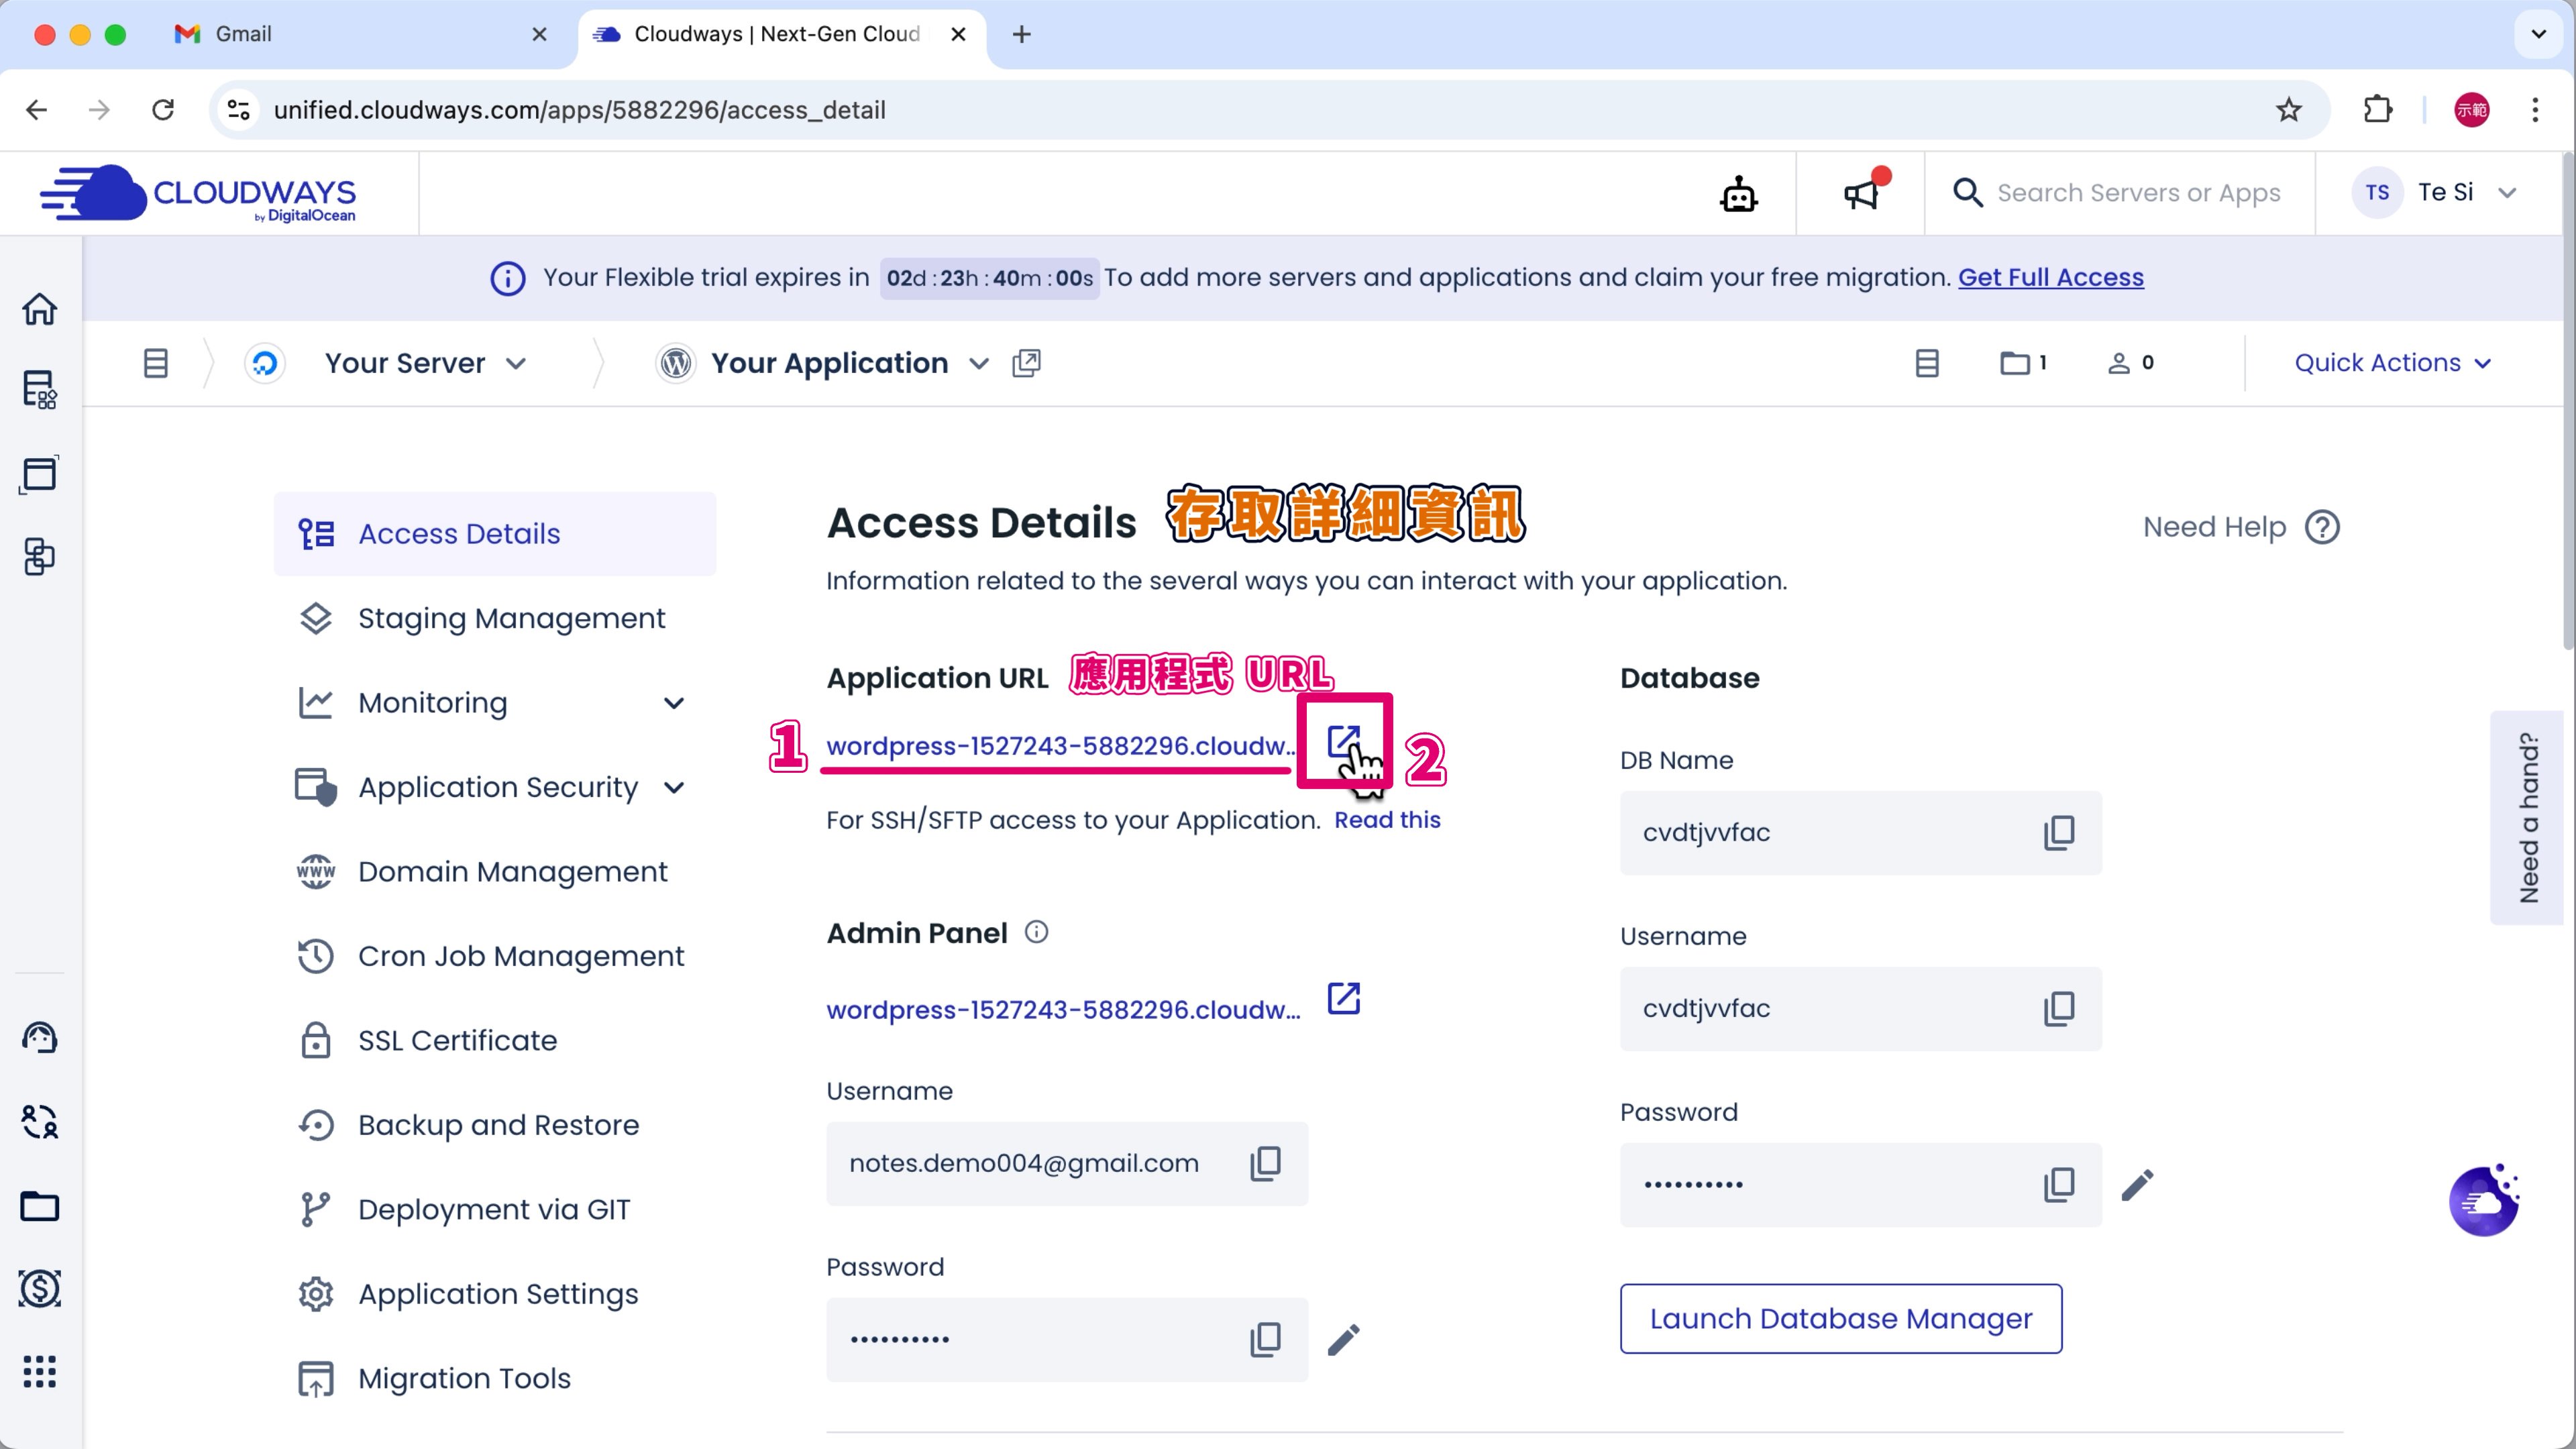Edit the Admin Panel password with pencil icon
Screen dimensions: 2576x1449
pos(1343,1339)
